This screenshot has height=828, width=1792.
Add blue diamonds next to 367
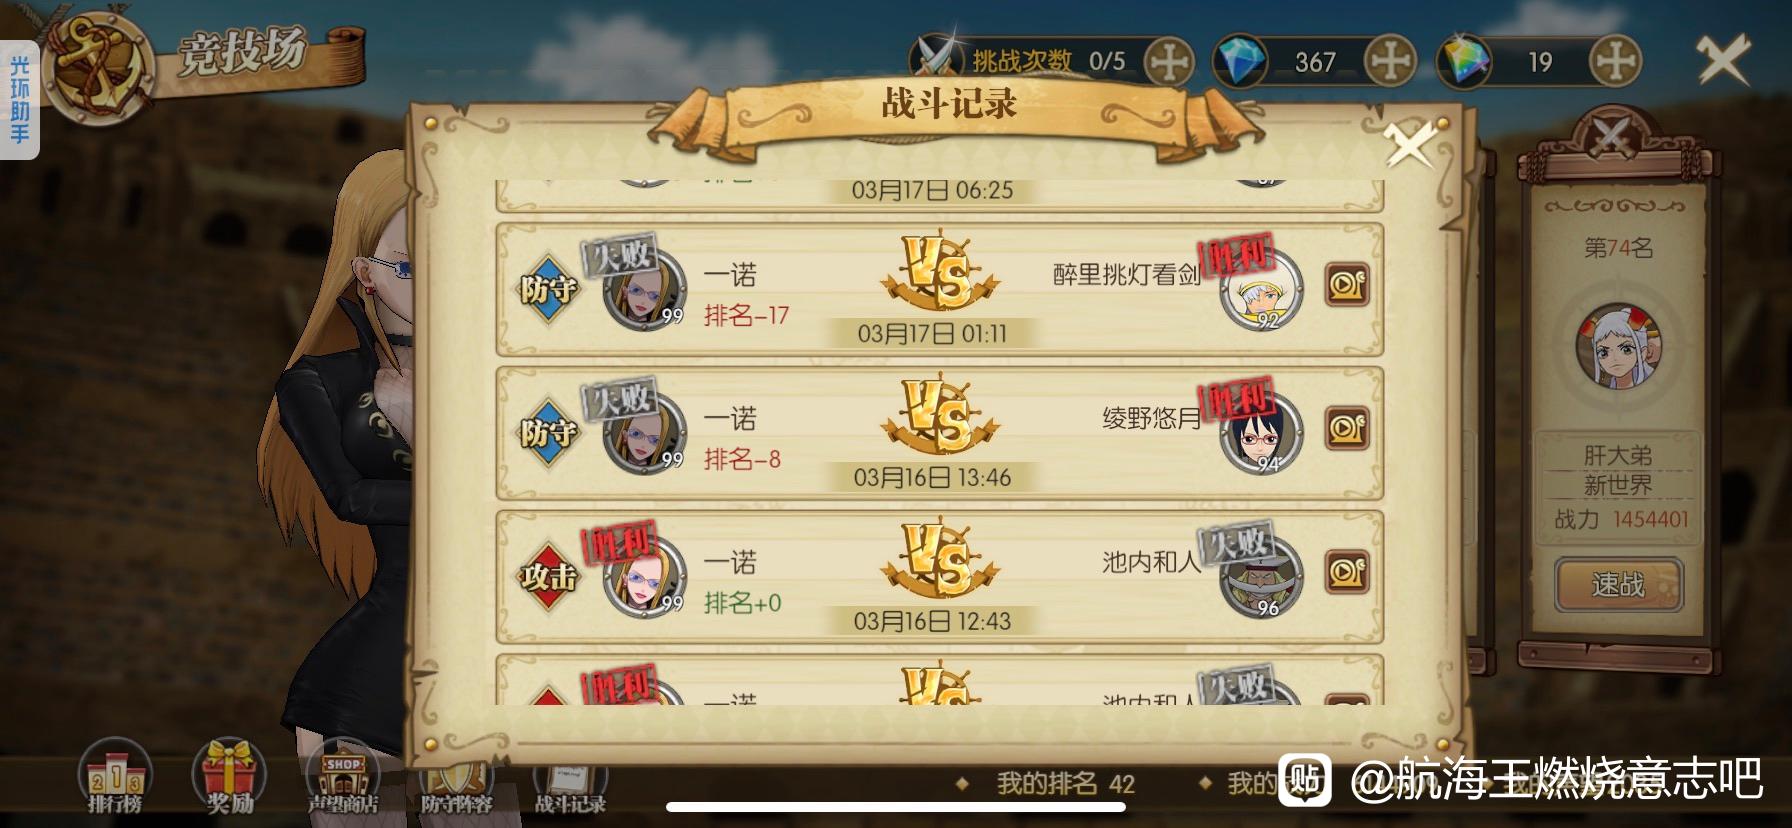pyautogui.click(x=1390, y=62)
